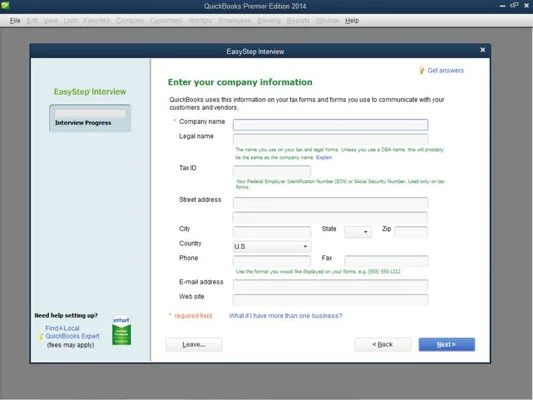Click the 'required field' legend text
The image size is (533, 400).
pyautogui.click(x=193, y=316)
